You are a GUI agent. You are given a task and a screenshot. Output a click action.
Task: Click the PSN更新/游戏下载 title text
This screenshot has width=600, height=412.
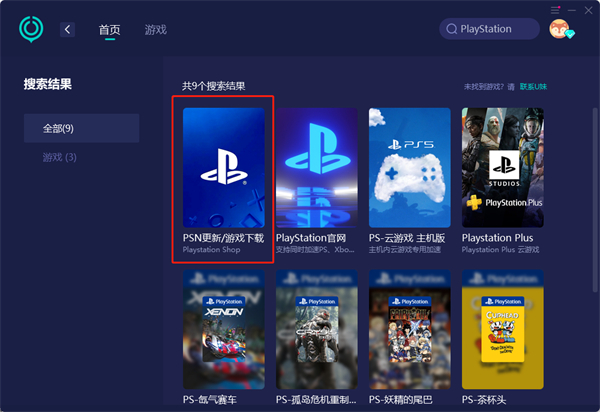pos(223,238)
